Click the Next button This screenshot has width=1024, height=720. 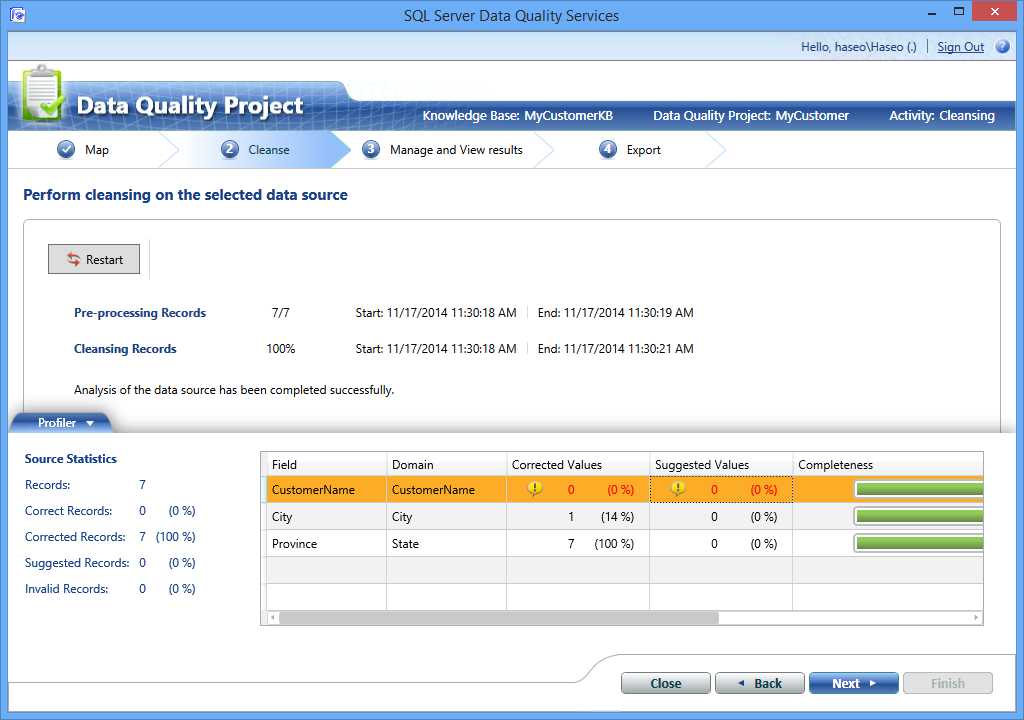click(854, 683)
